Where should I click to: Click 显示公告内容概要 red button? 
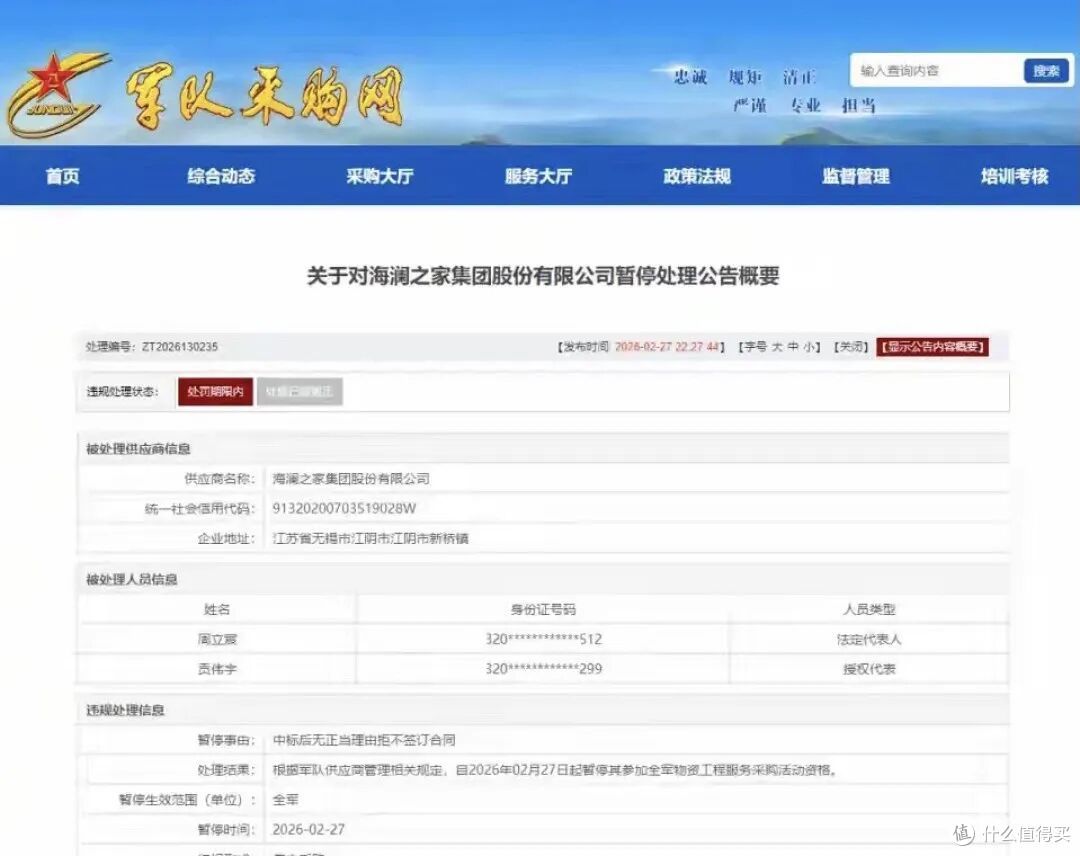tap(933, 346)
